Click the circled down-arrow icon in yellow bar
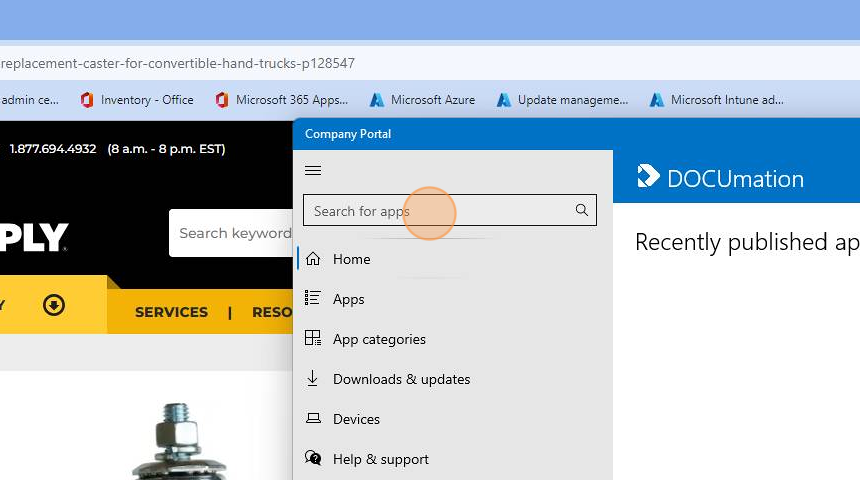 pyautogui.click(x=54, y=305)
